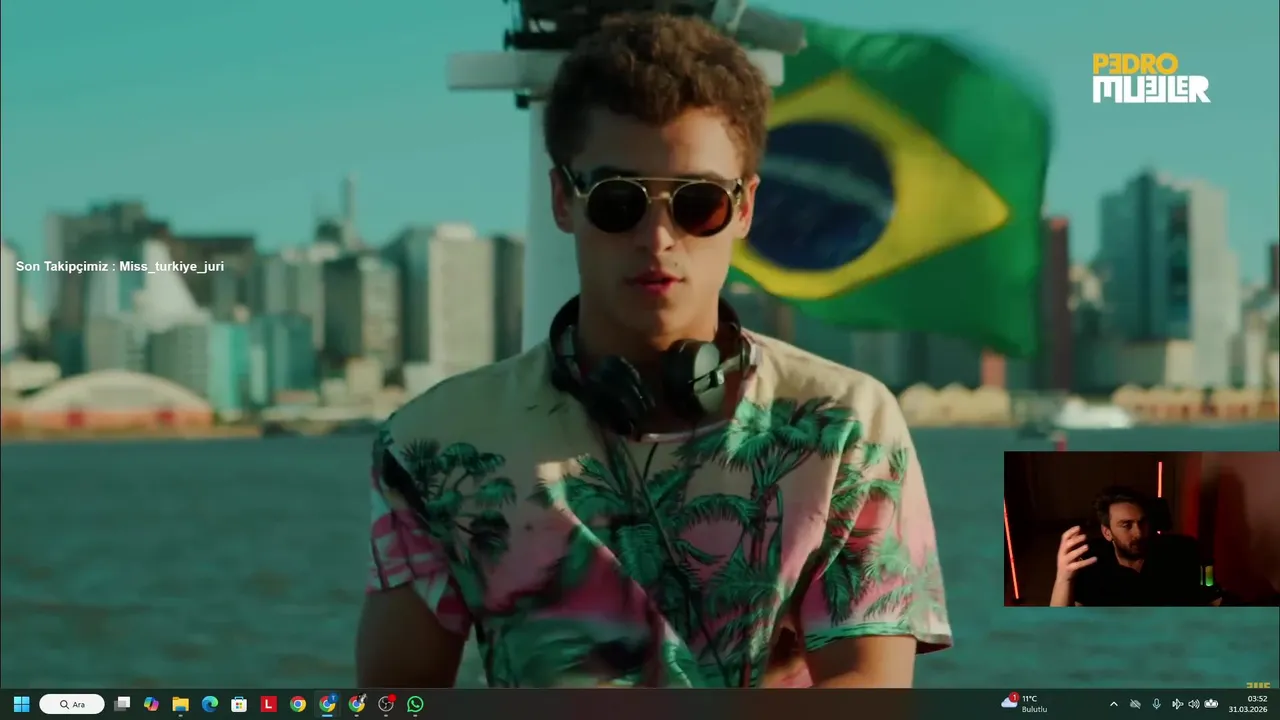This screenshot has height=720, width=1280.
Task: Launch Copilot from the taskbar
Action: [x=151, y=704]
